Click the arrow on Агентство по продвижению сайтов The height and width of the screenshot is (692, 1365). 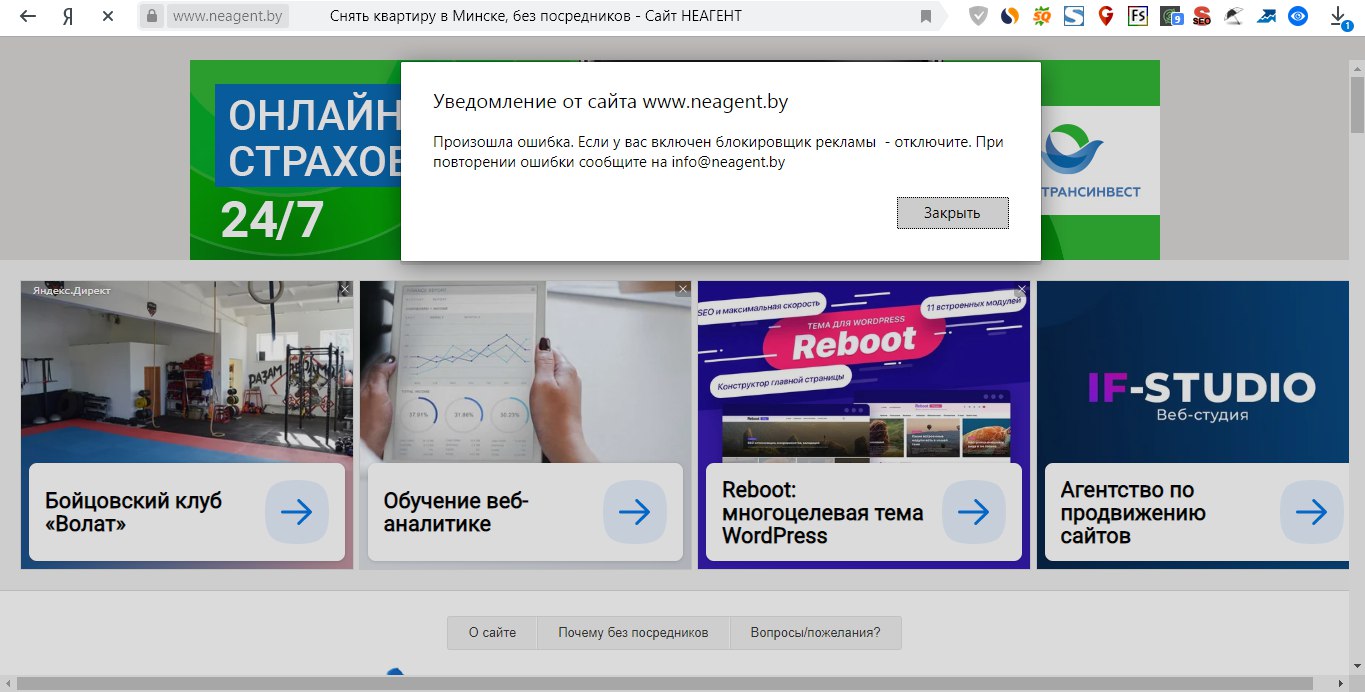1312,512
